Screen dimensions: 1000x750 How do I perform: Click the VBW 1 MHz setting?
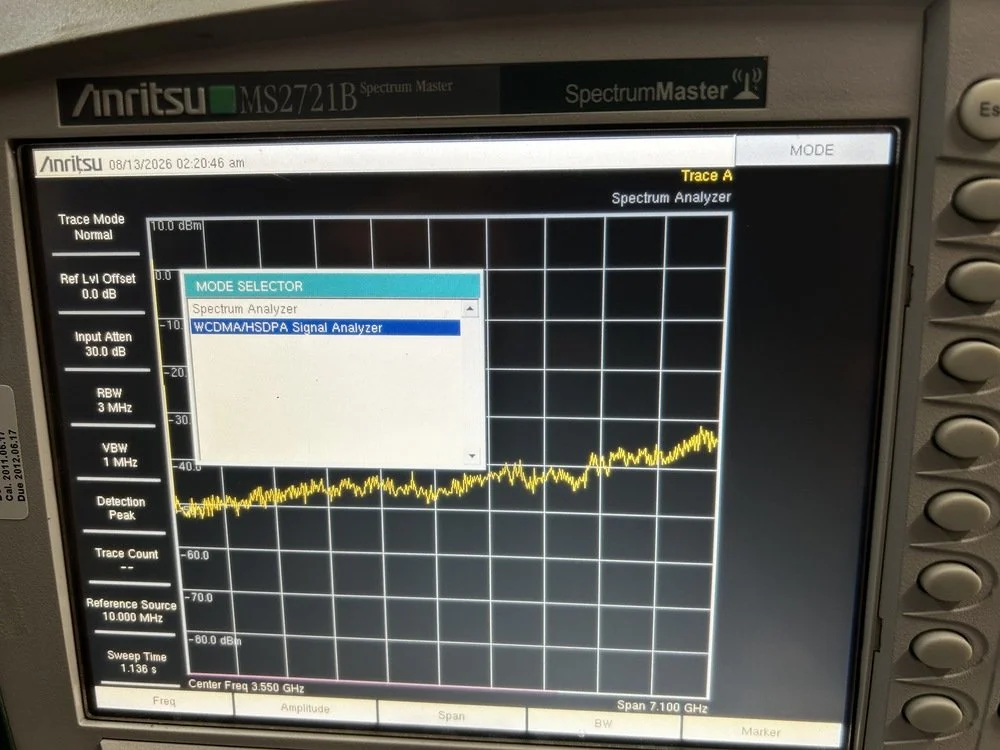point(118,455)
